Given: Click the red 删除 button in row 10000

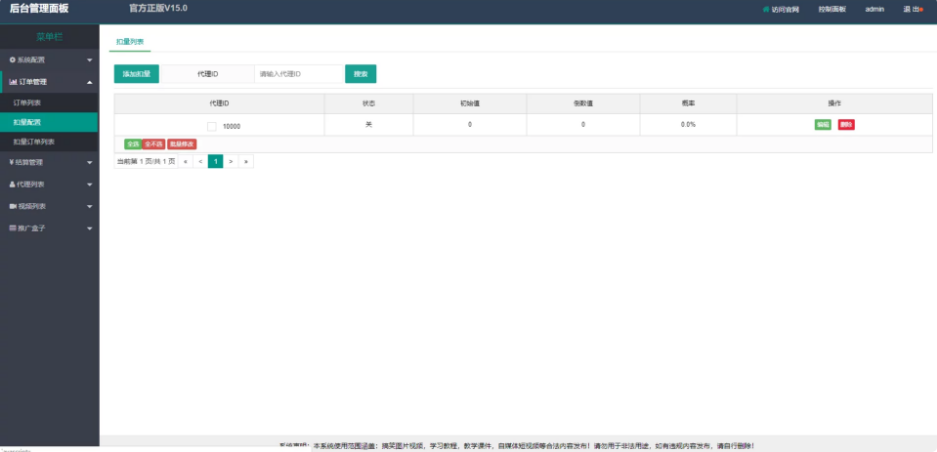Looking at the screenshot, I should click(846, 125).
